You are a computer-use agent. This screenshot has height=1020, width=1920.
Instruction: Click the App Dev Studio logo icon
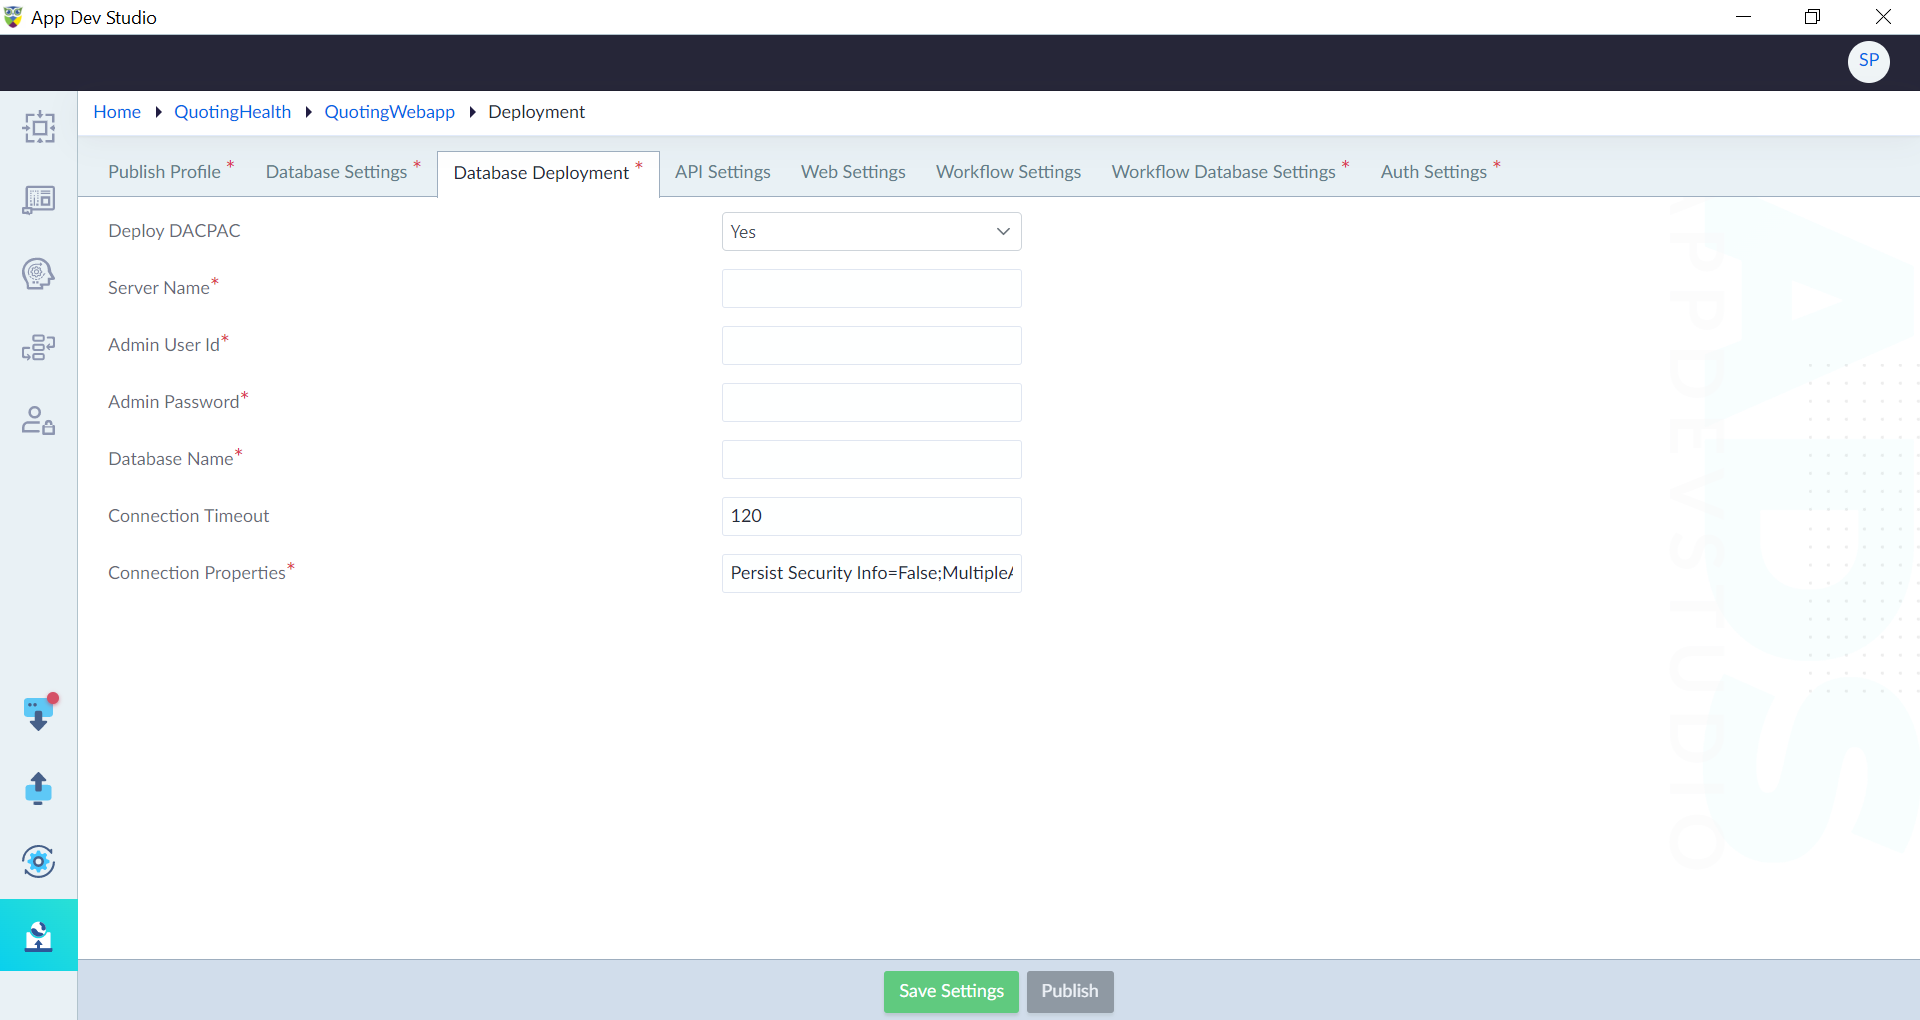tap(13, 17)
